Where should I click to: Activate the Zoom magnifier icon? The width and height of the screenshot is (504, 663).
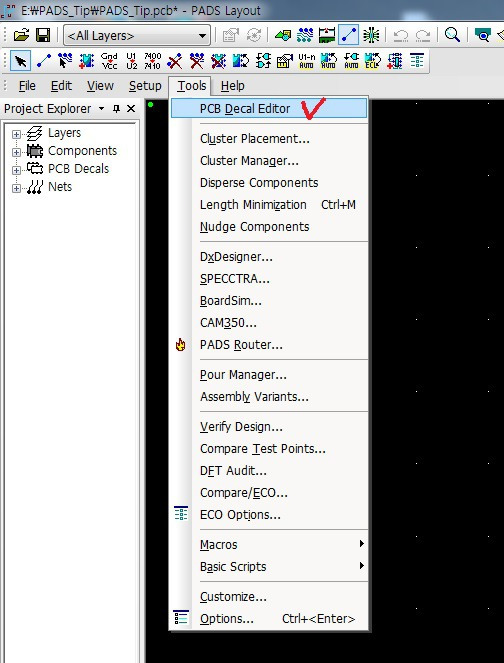point(452,35)
